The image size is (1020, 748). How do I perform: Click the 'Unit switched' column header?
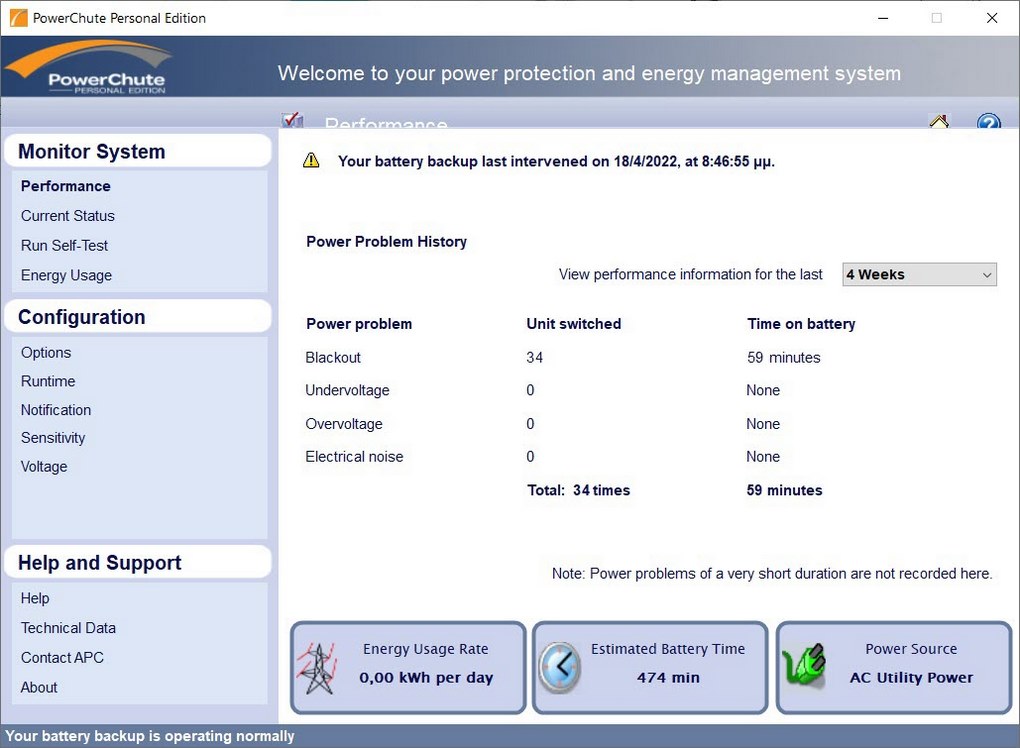click(574, 324)
